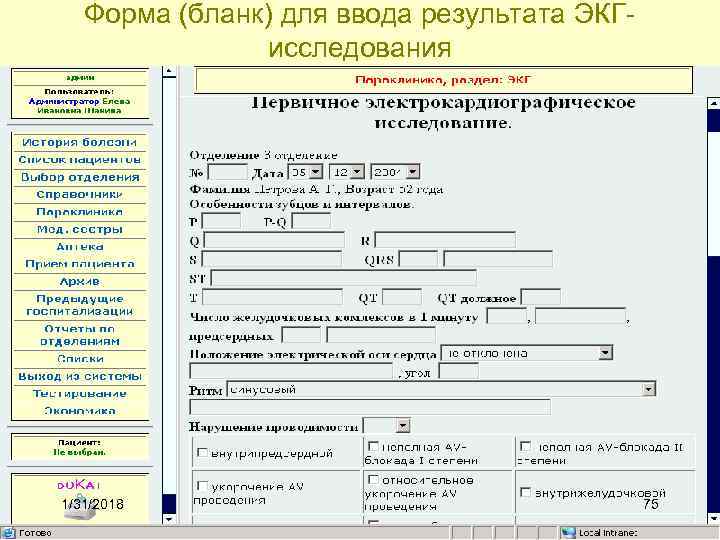Click Выход из системы link
This screenshot has height=540, width=720.
pyautogui.click(x=79, y=377)
